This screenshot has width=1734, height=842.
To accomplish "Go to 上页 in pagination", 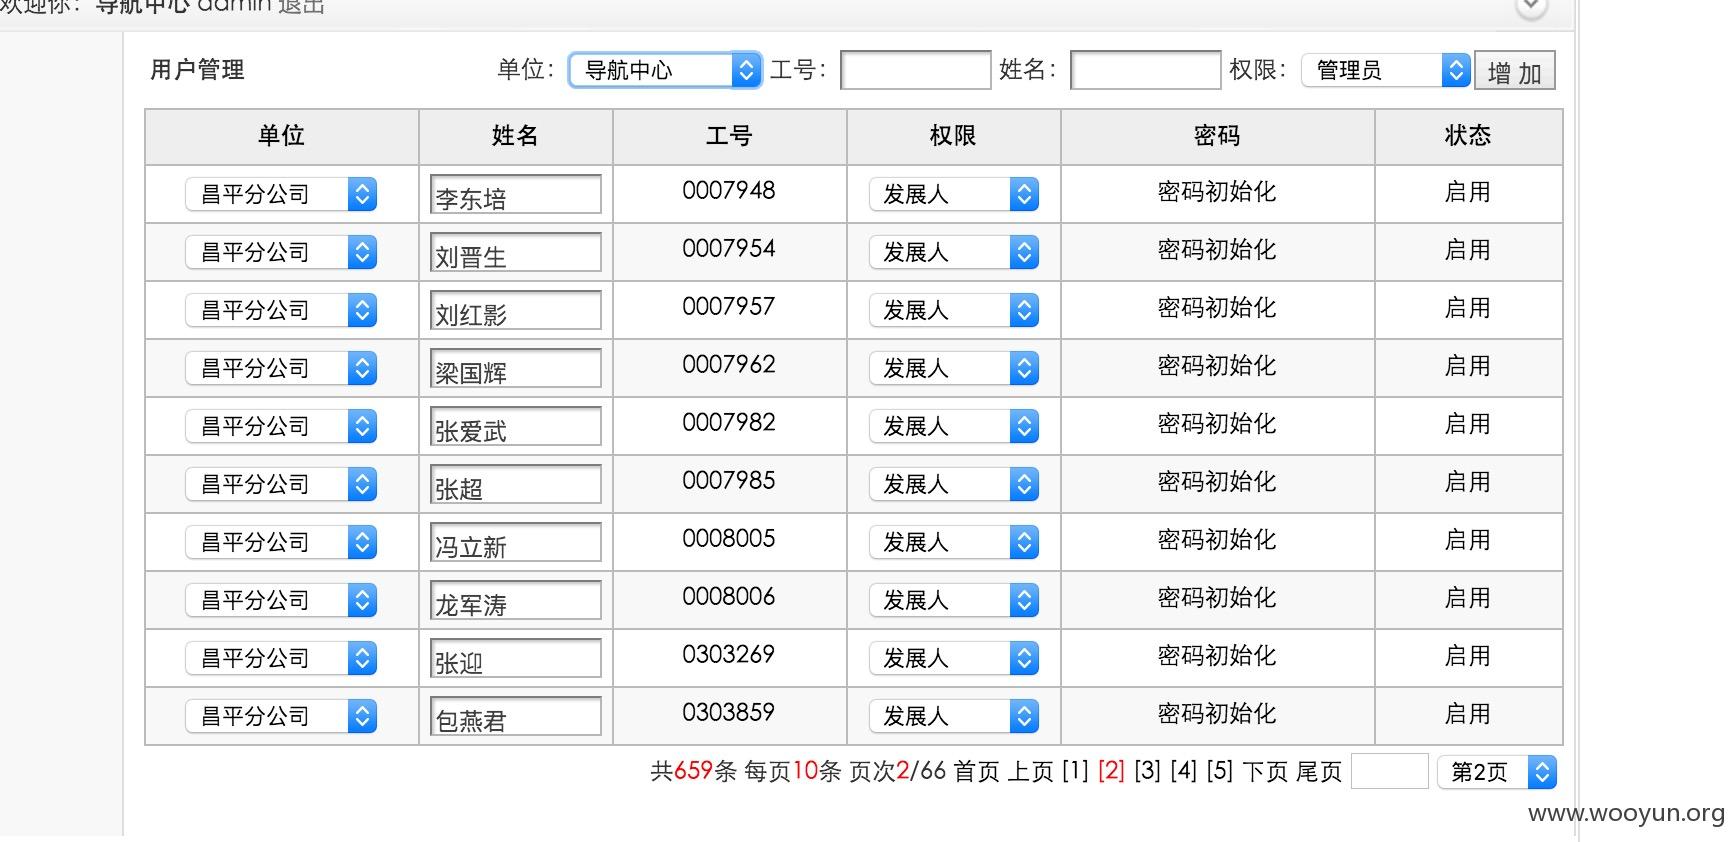I will point(1031,771).
